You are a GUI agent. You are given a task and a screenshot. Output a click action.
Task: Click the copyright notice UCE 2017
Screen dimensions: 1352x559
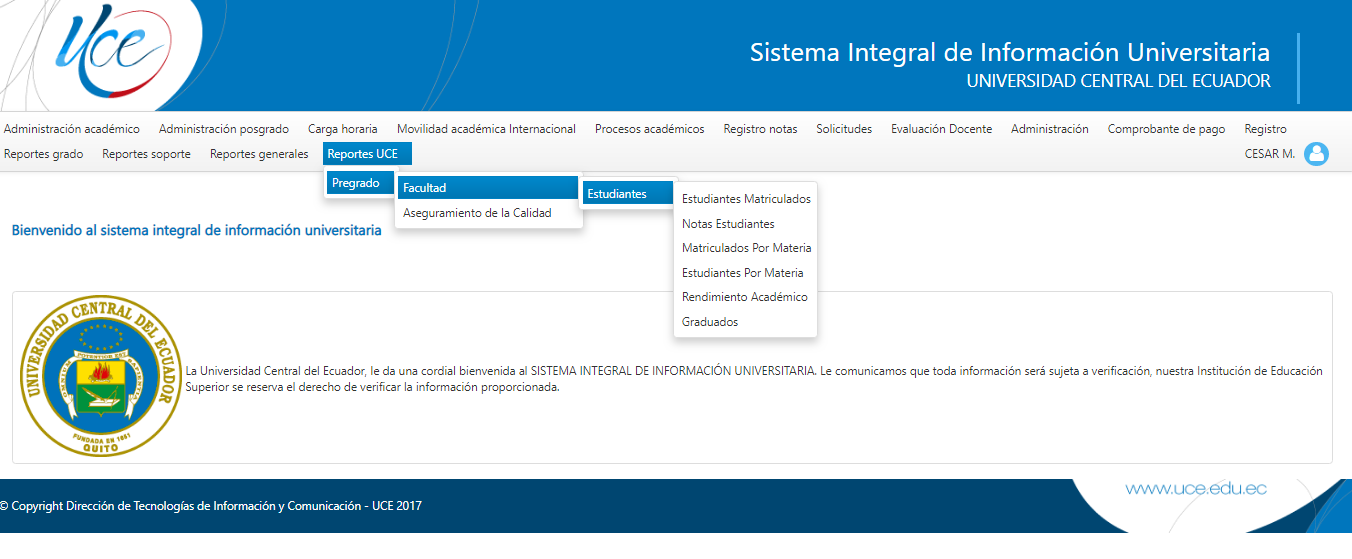(x=211, y=506)
